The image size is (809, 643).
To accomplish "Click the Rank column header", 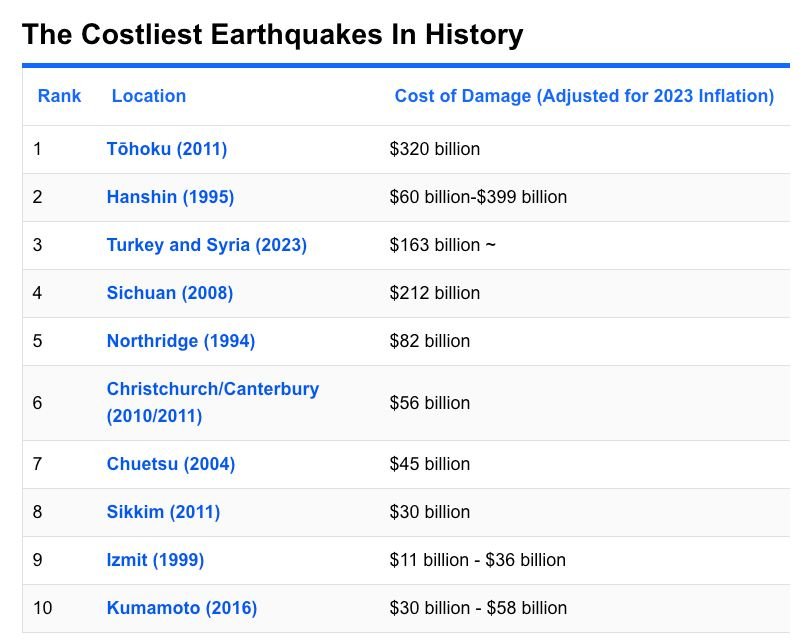I will 59,96.
